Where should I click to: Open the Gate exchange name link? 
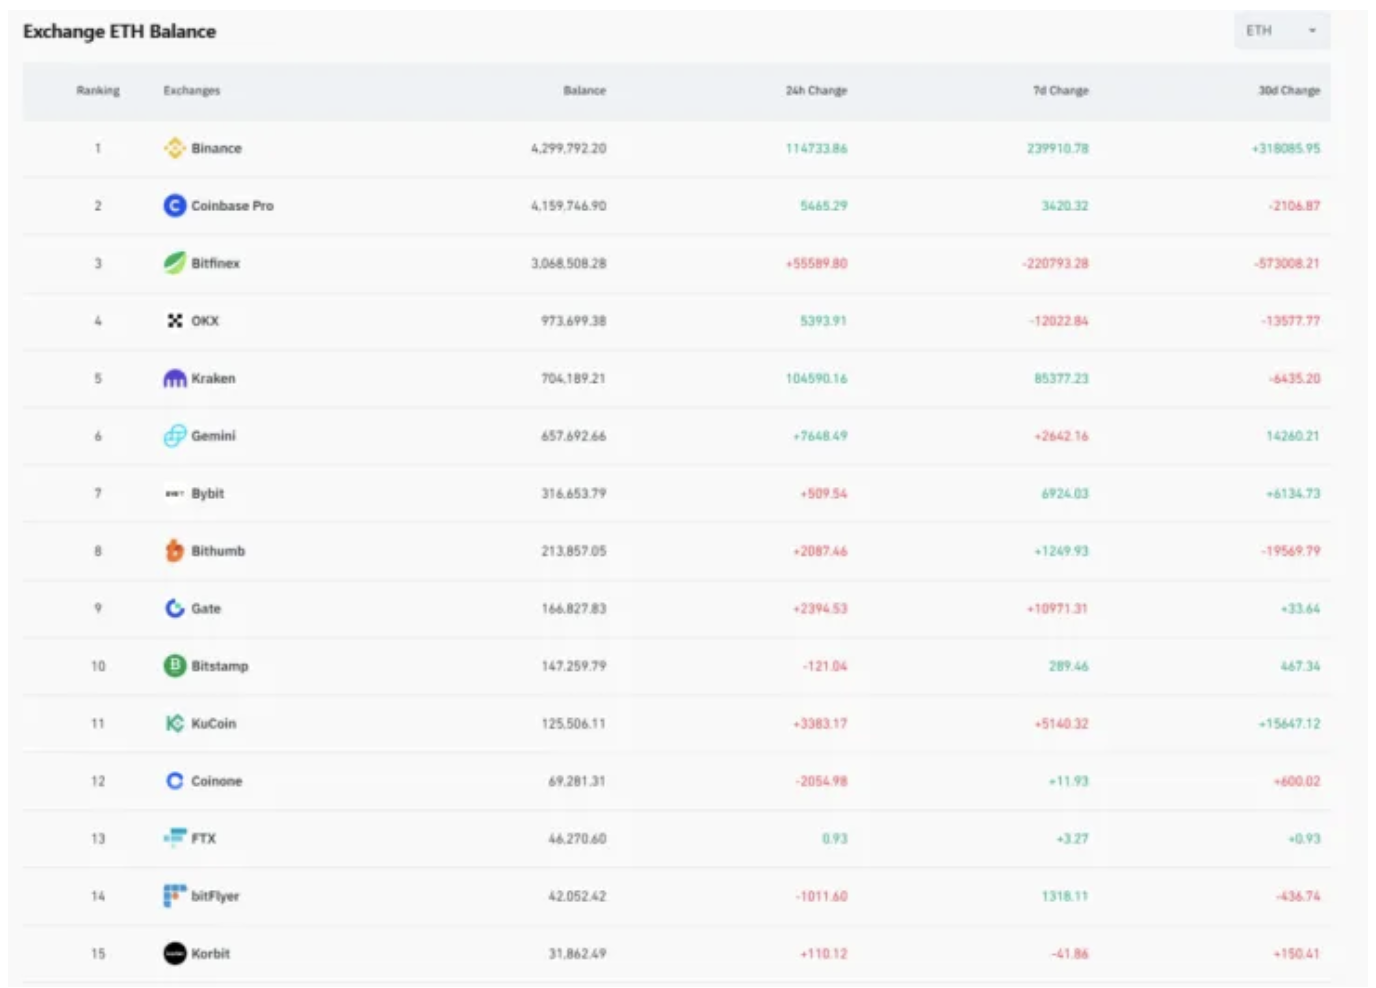206,608
